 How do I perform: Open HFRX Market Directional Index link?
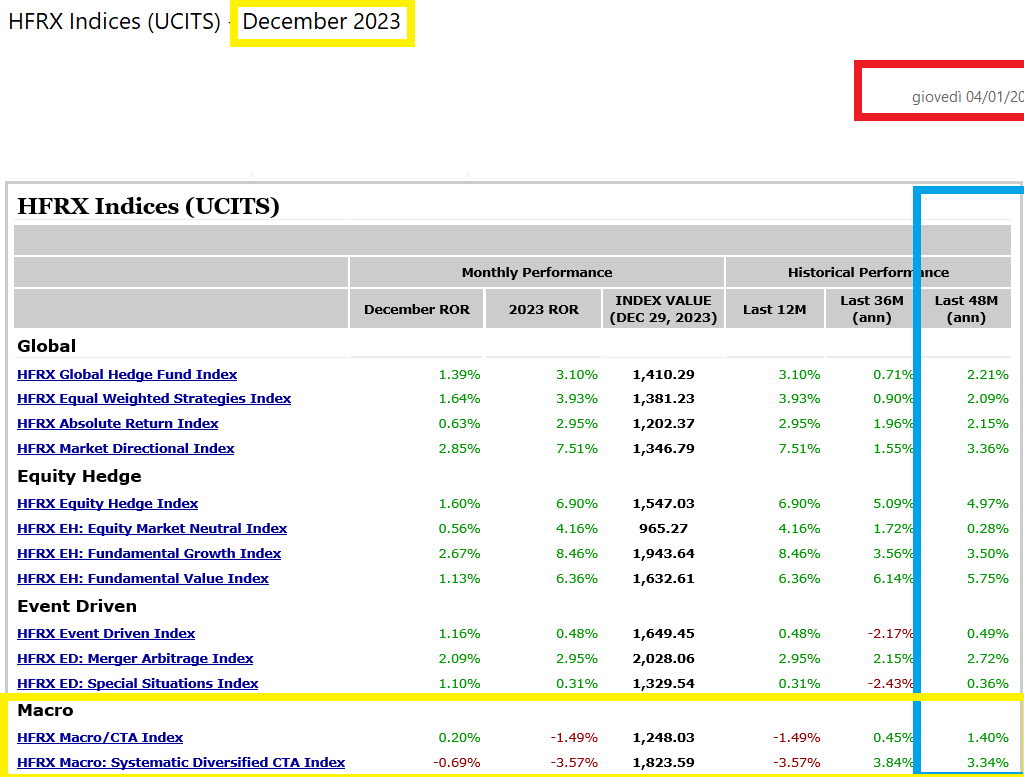click(x=125, y=449)
